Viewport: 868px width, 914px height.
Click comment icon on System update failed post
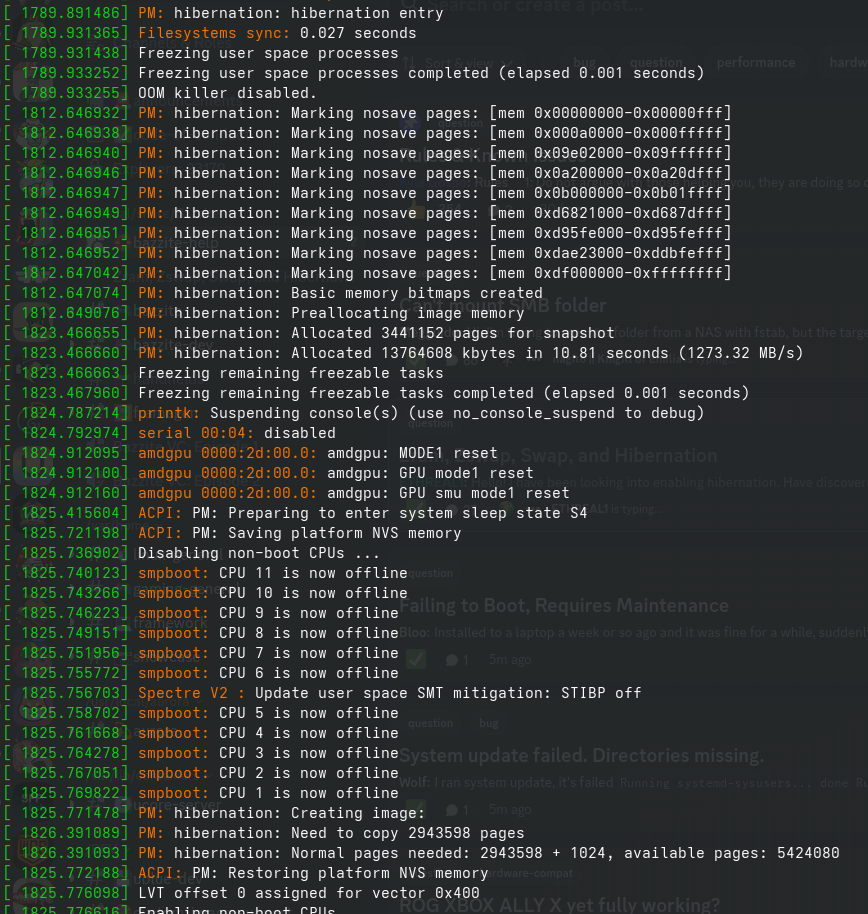pos(452,809)
